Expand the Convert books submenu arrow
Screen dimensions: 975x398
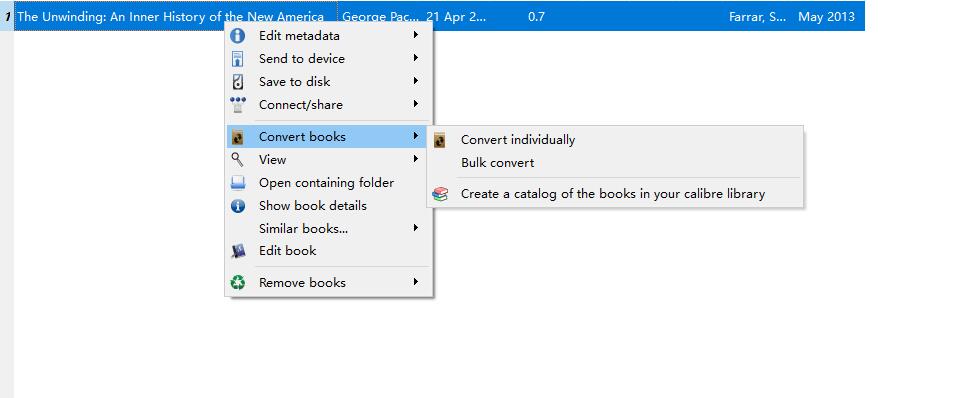[x=415, y=136]
